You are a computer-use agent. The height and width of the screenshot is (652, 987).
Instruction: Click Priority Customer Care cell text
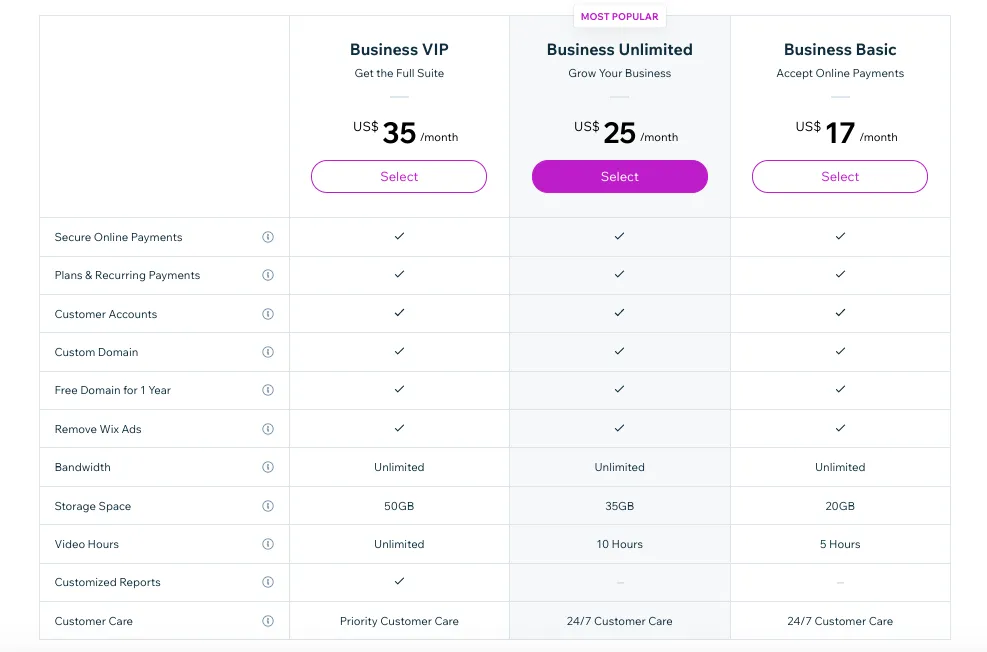[x=399, y=621]
